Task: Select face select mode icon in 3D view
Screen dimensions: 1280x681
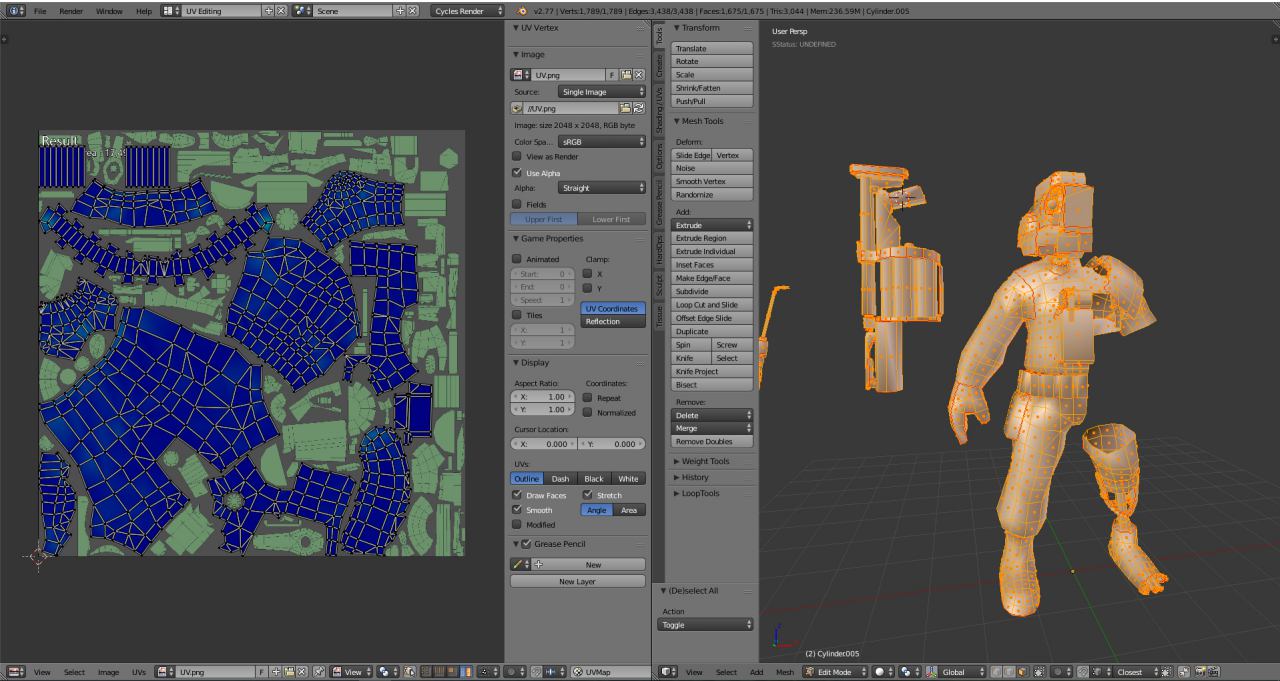Action: point(1022,672)
